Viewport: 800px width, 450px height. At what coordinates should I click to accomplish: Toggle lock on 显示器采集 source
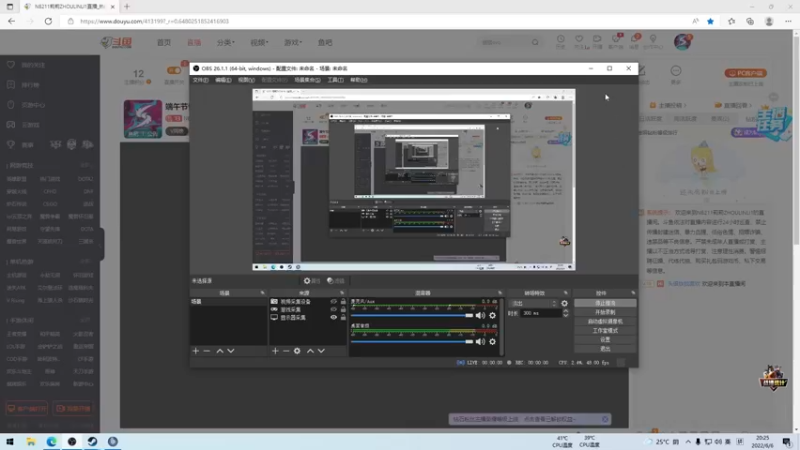pos(343,317)
